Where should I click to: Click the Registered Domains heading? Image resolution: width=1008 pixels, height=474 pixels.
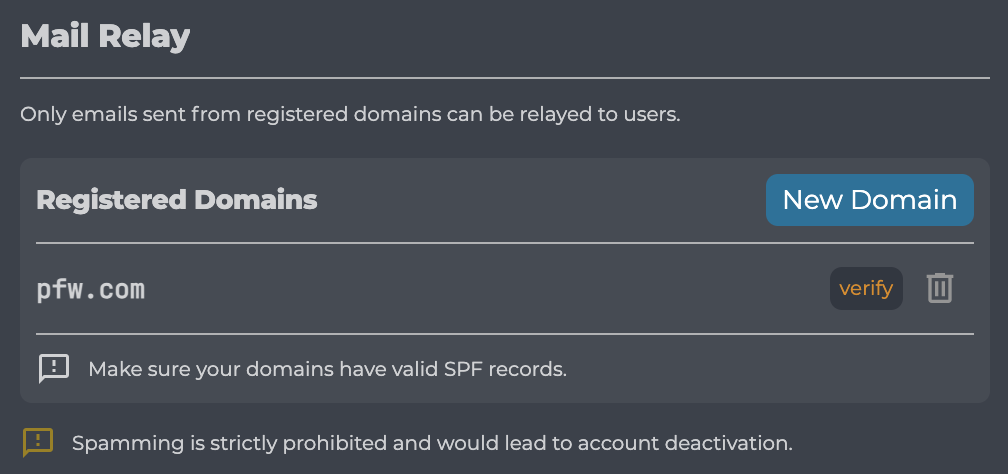(x=177, y=200)
